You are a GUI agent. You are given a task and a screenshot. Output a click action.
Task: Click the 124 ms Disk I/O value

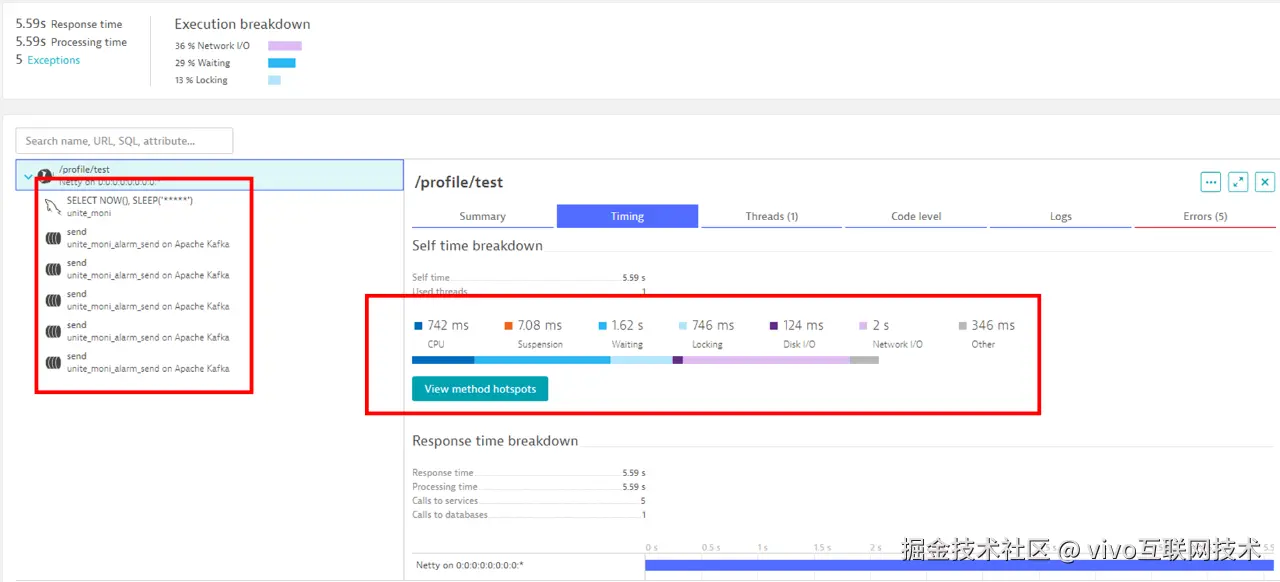(804, 326)
